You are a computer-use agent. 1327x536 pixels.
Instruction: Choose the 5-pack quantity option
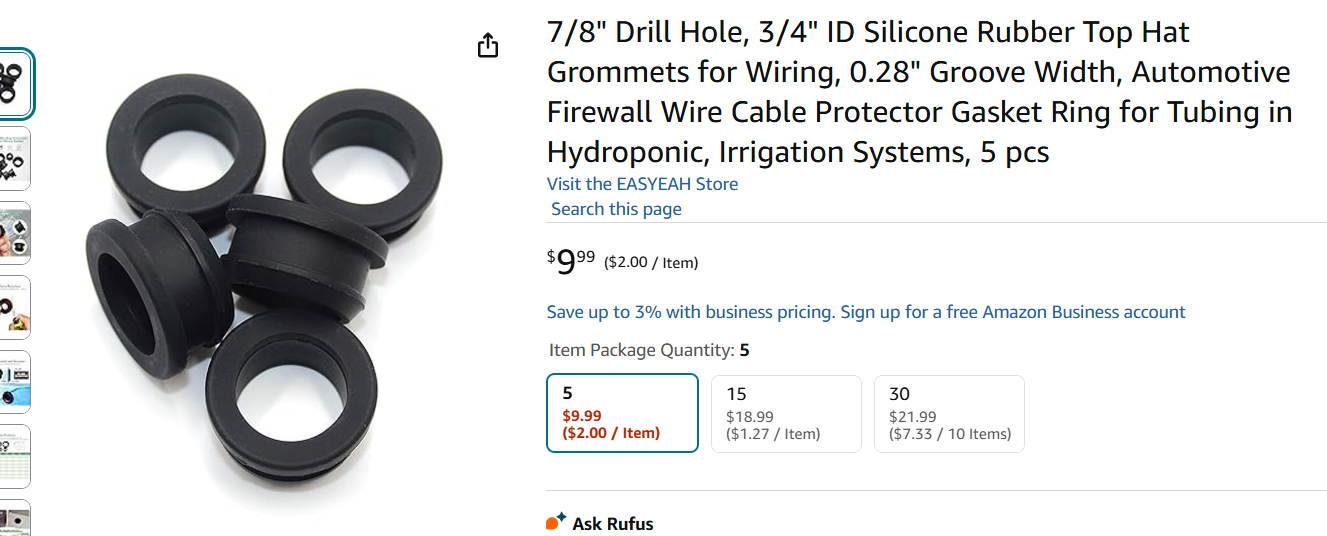[x=622, y=413]
